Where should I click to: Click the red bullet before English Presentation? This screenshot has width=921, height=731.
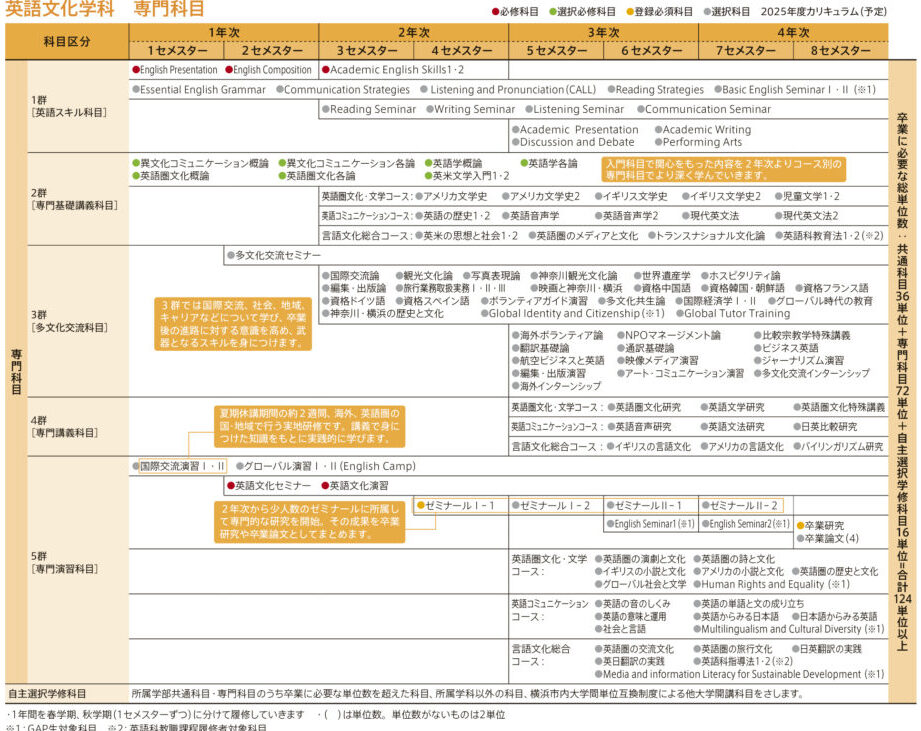pyautogui.click(x=136, y=70)
